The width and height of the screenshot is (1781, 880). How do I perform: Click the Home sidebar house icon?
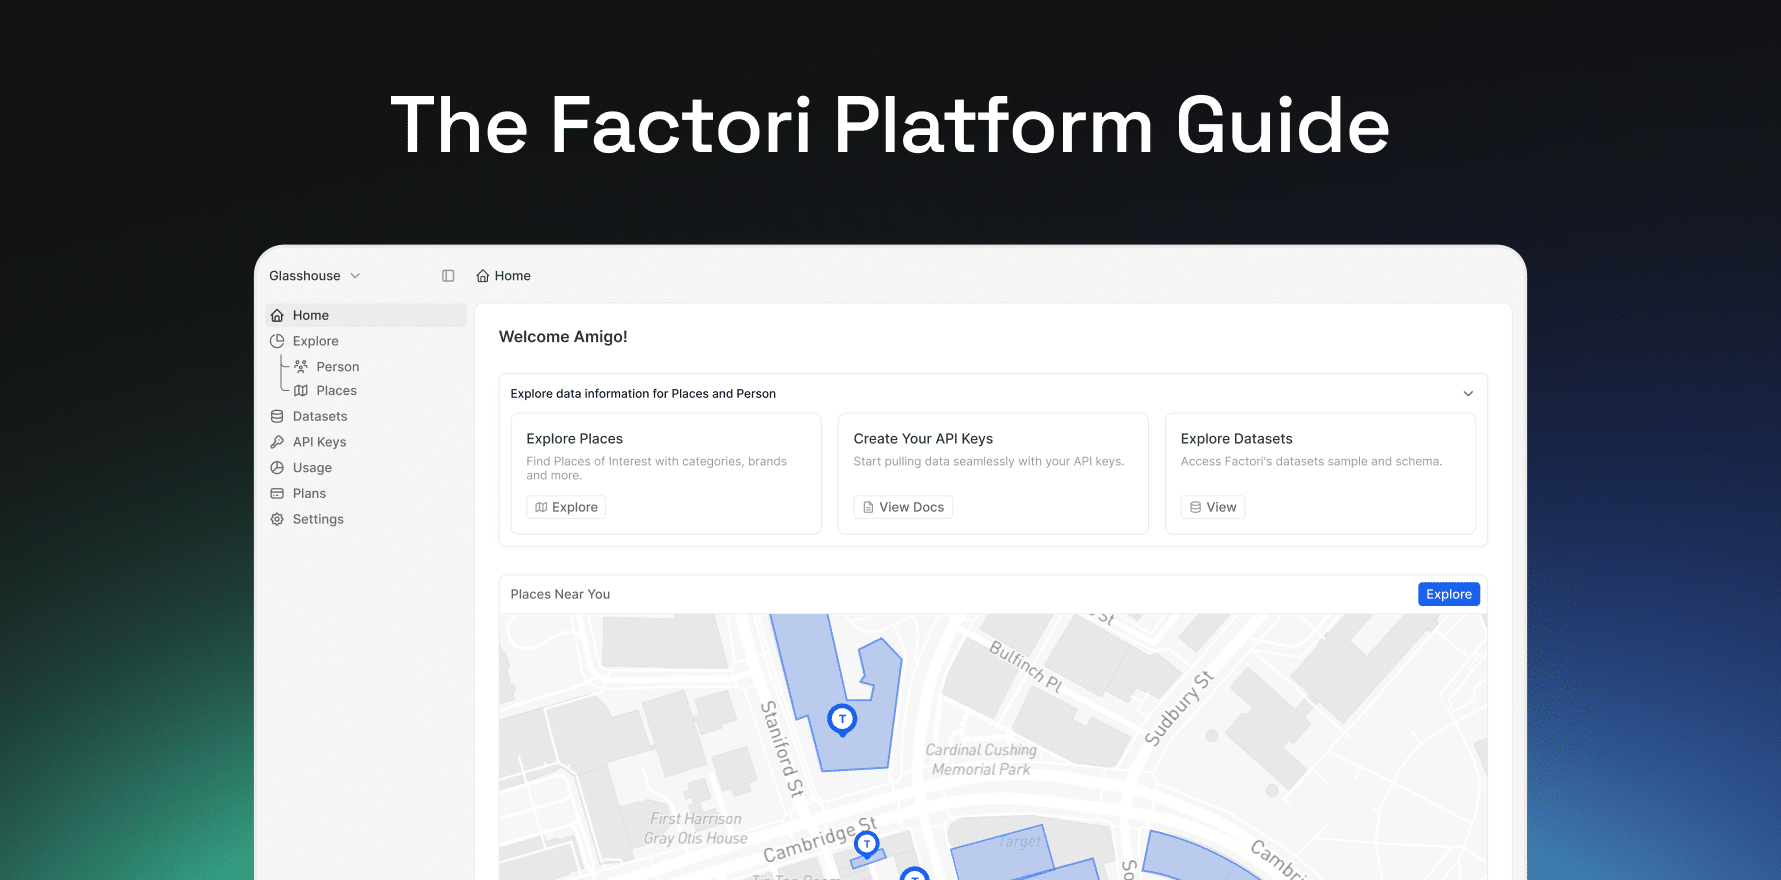277,315
